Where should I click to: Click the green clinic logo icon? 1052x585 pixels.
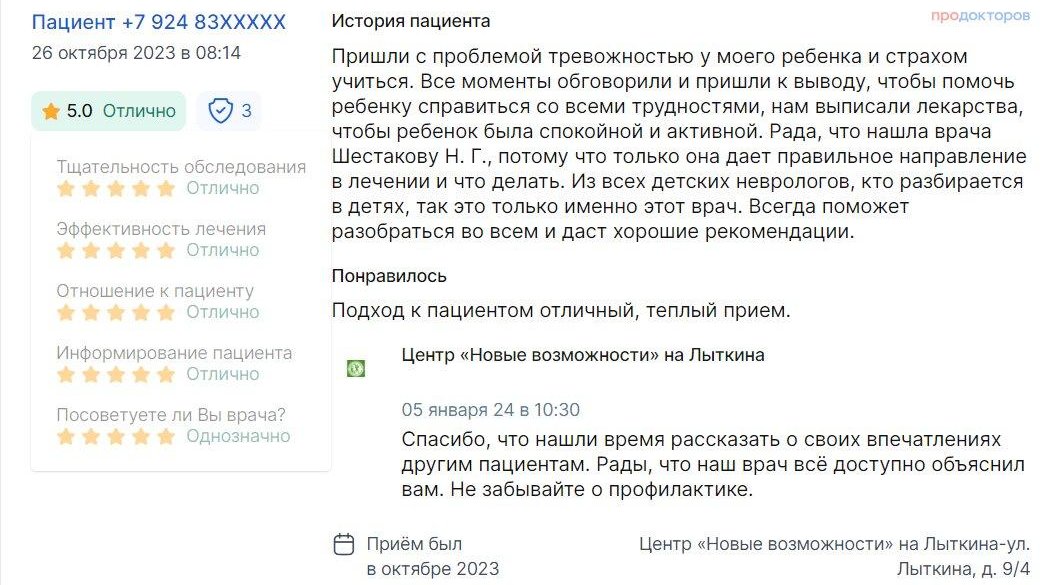coord(356,368)
